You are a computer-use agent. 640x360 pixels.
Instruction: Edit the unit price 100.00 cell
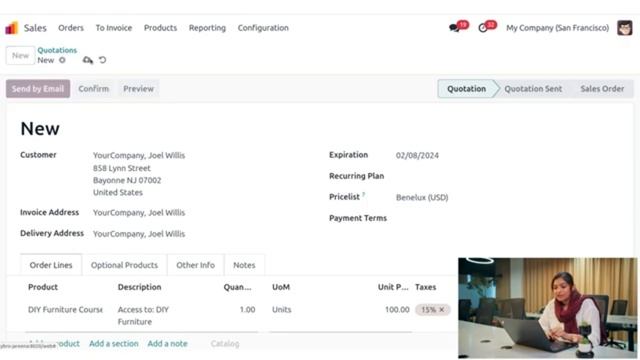[397, 310]
